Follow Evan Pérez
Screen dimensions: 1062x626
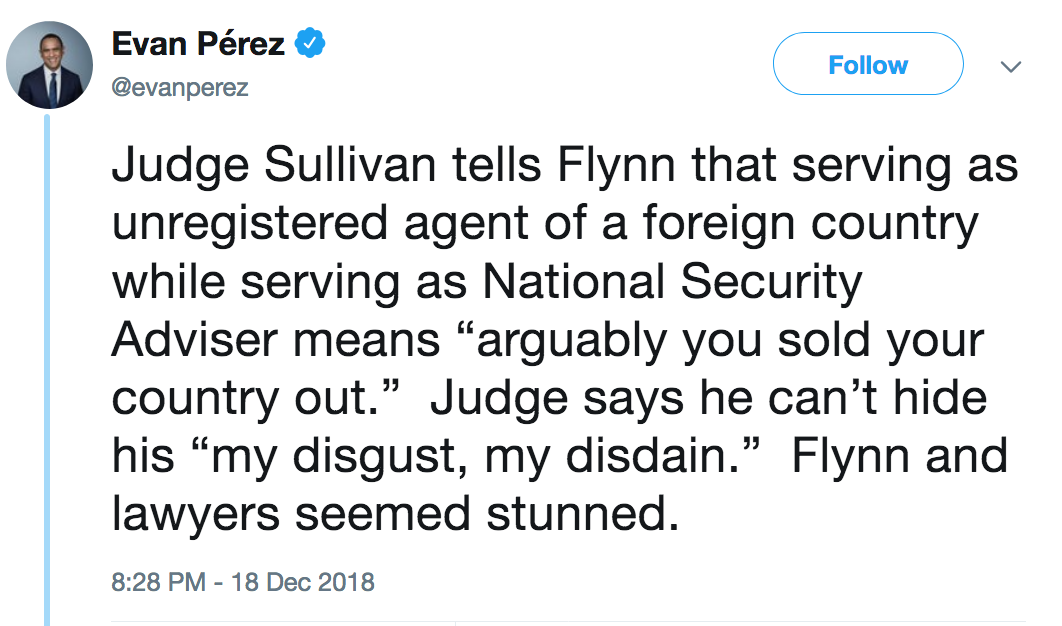[x=867, y=65]
